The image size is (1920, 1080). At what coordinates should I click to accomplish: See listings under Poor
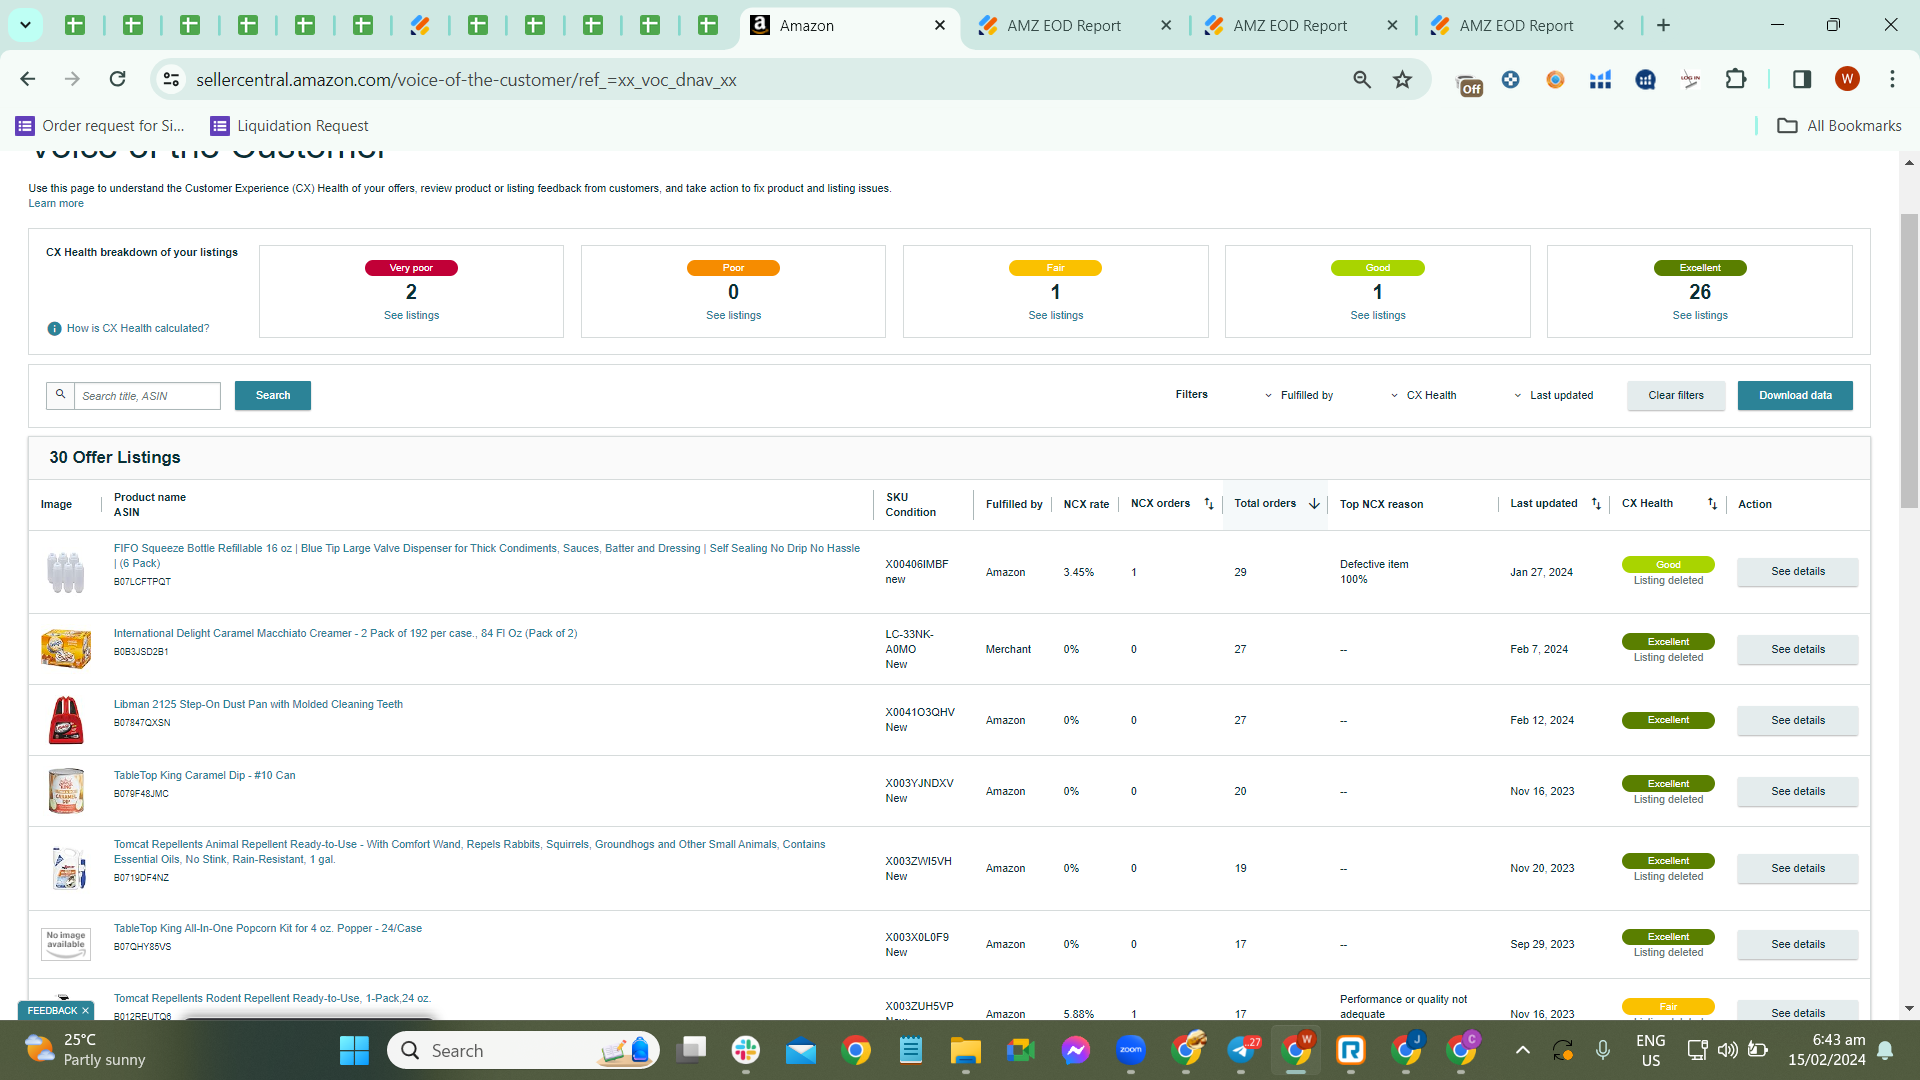pos(734,316)
